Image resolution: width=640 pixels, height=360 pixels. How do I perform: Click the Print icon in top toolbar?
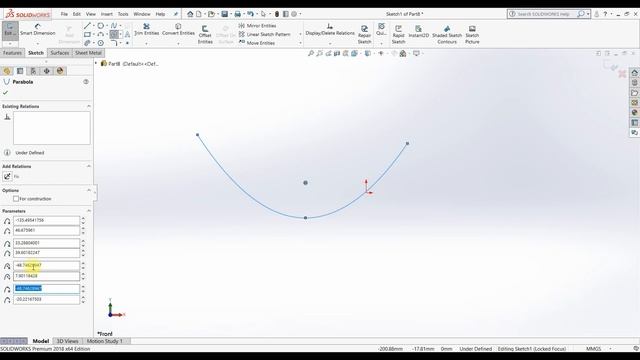pyautogui.click(x=238, y=14)
